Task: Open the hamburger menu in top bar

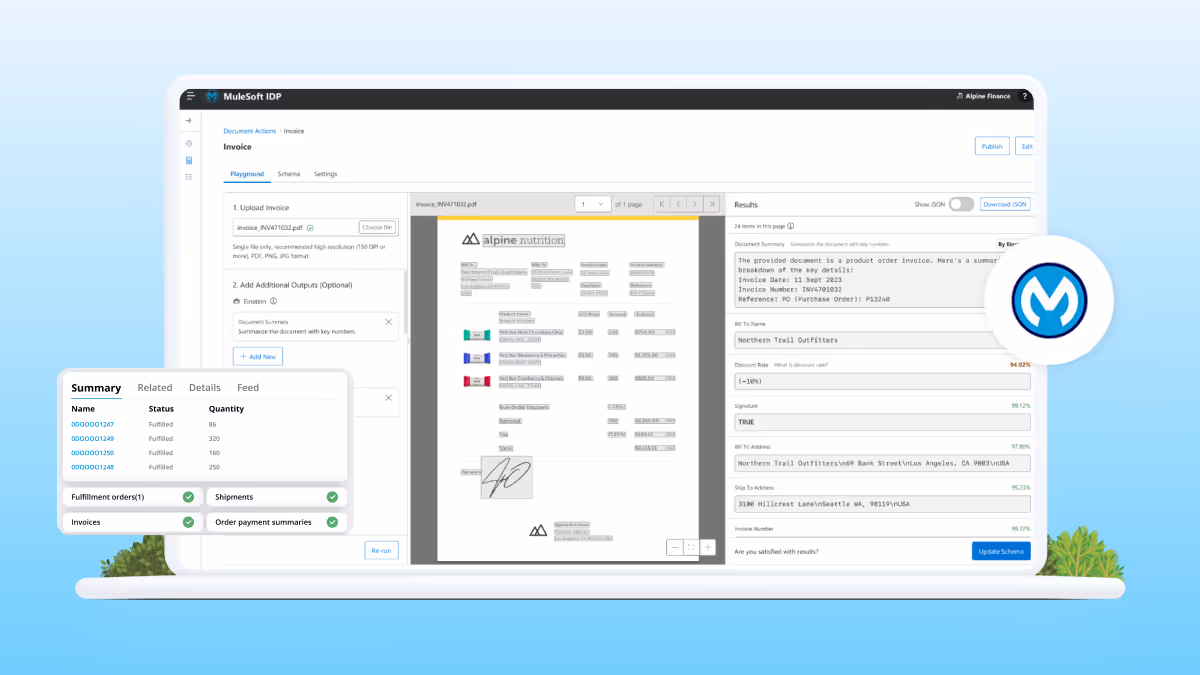Action: pyautogui.click(x=190, y=97)
